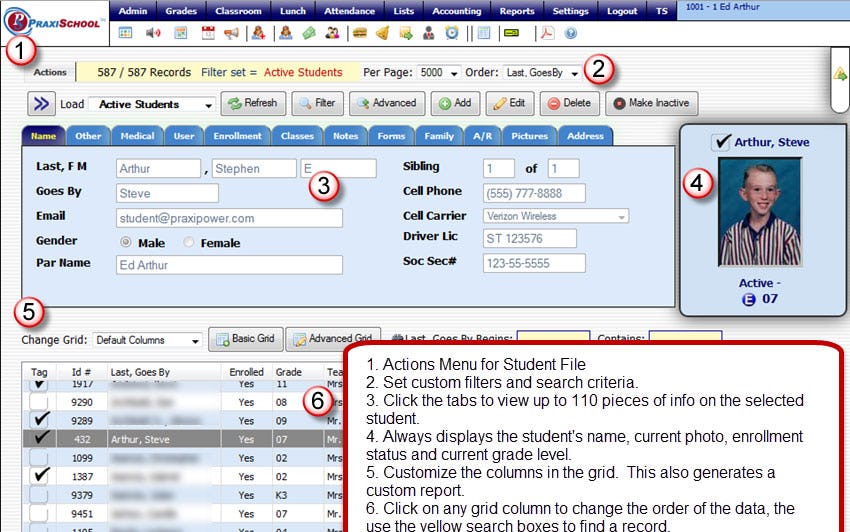This screenshot has height=532, width=850.
Task: Expand the Load Active Students dropdown
Action: 151,104
